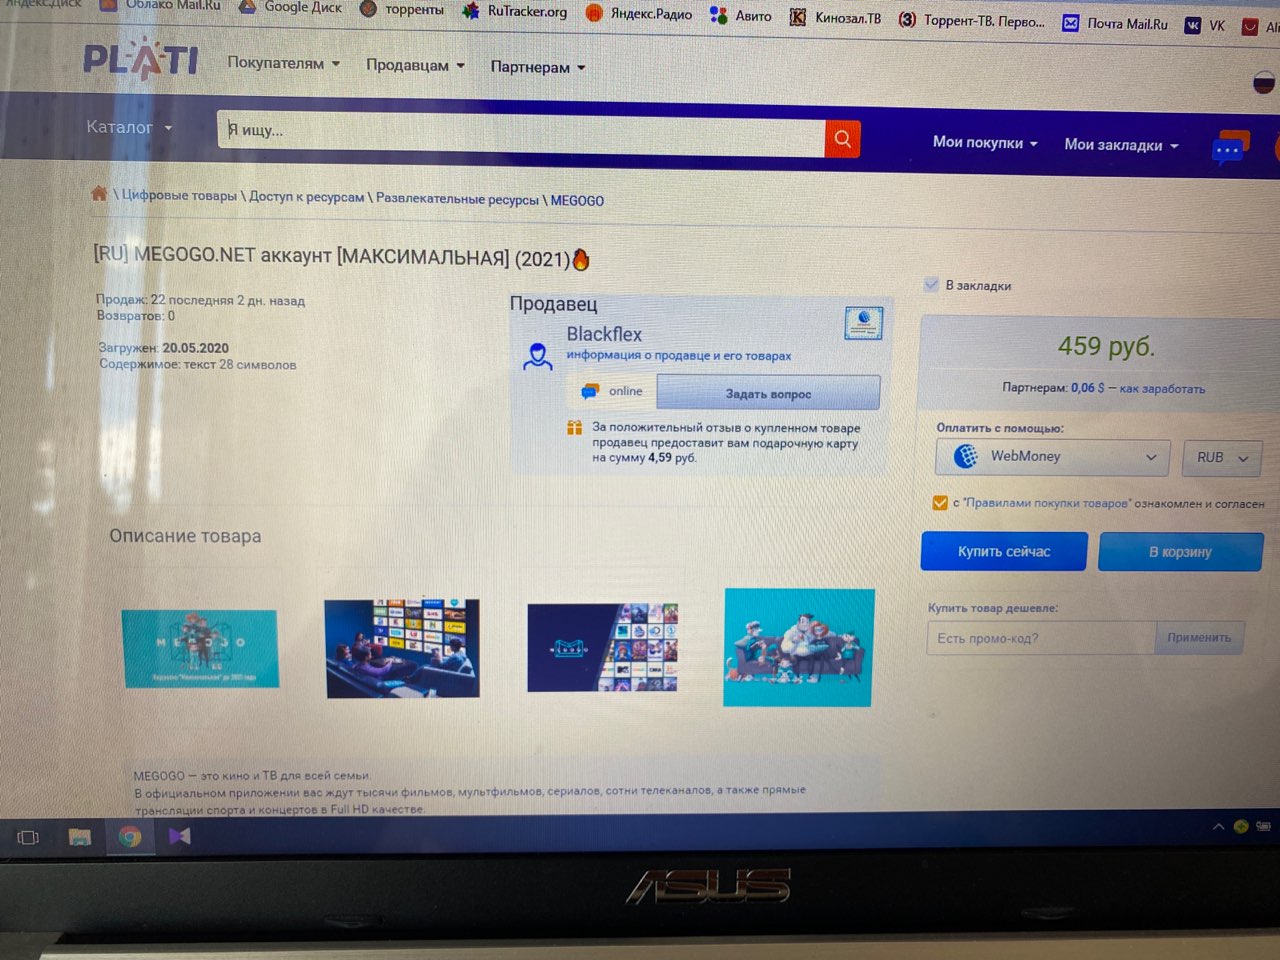Image resolution: width=1280 pixels, height=960 pixels.
Task: Click Доступ к ресурсам breadcrumb
Action: pyautogui.click(x=306, y=197)
